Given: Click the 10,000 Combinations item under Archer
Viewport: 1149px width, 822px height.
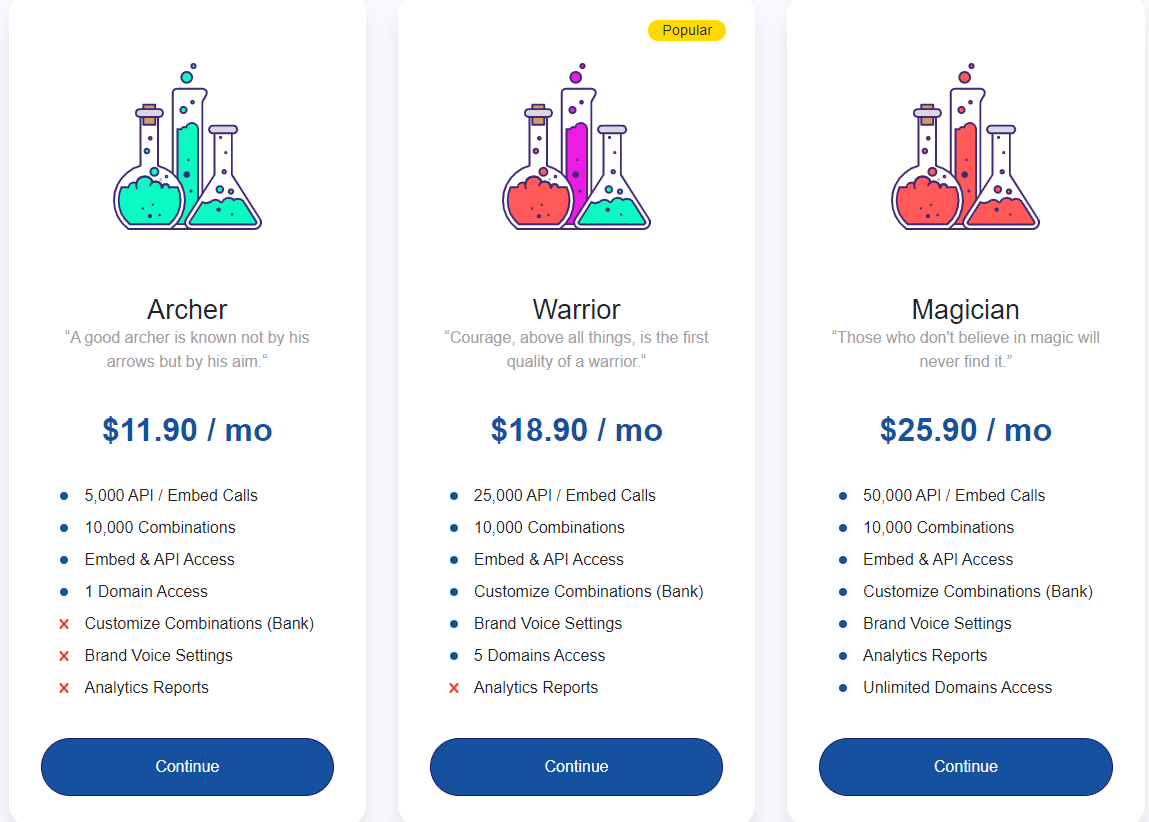Looking at the screenshot, I should click(160, 527).
